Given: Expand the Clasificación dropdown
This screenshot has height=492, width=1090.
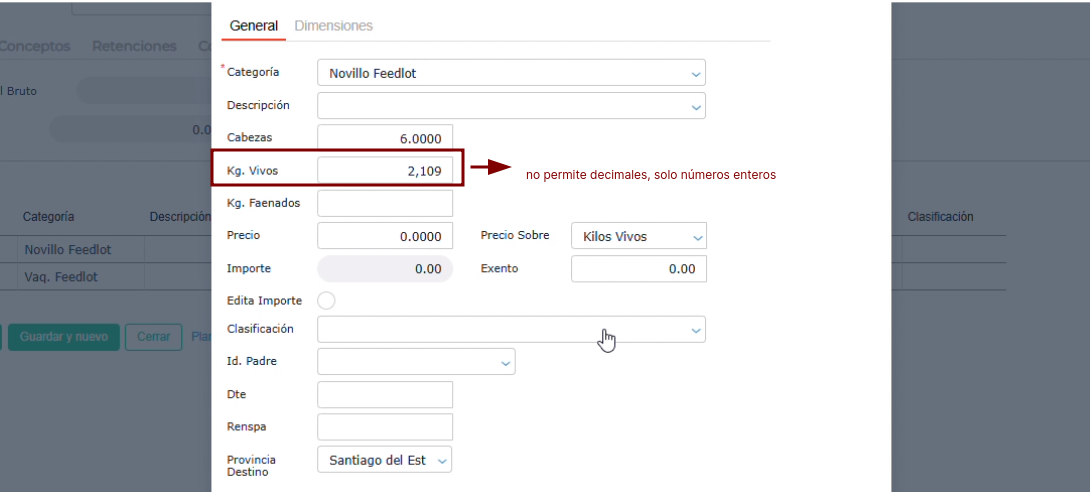Looking at the screenshot, I should pyautogui.click(x=510, y=329).
